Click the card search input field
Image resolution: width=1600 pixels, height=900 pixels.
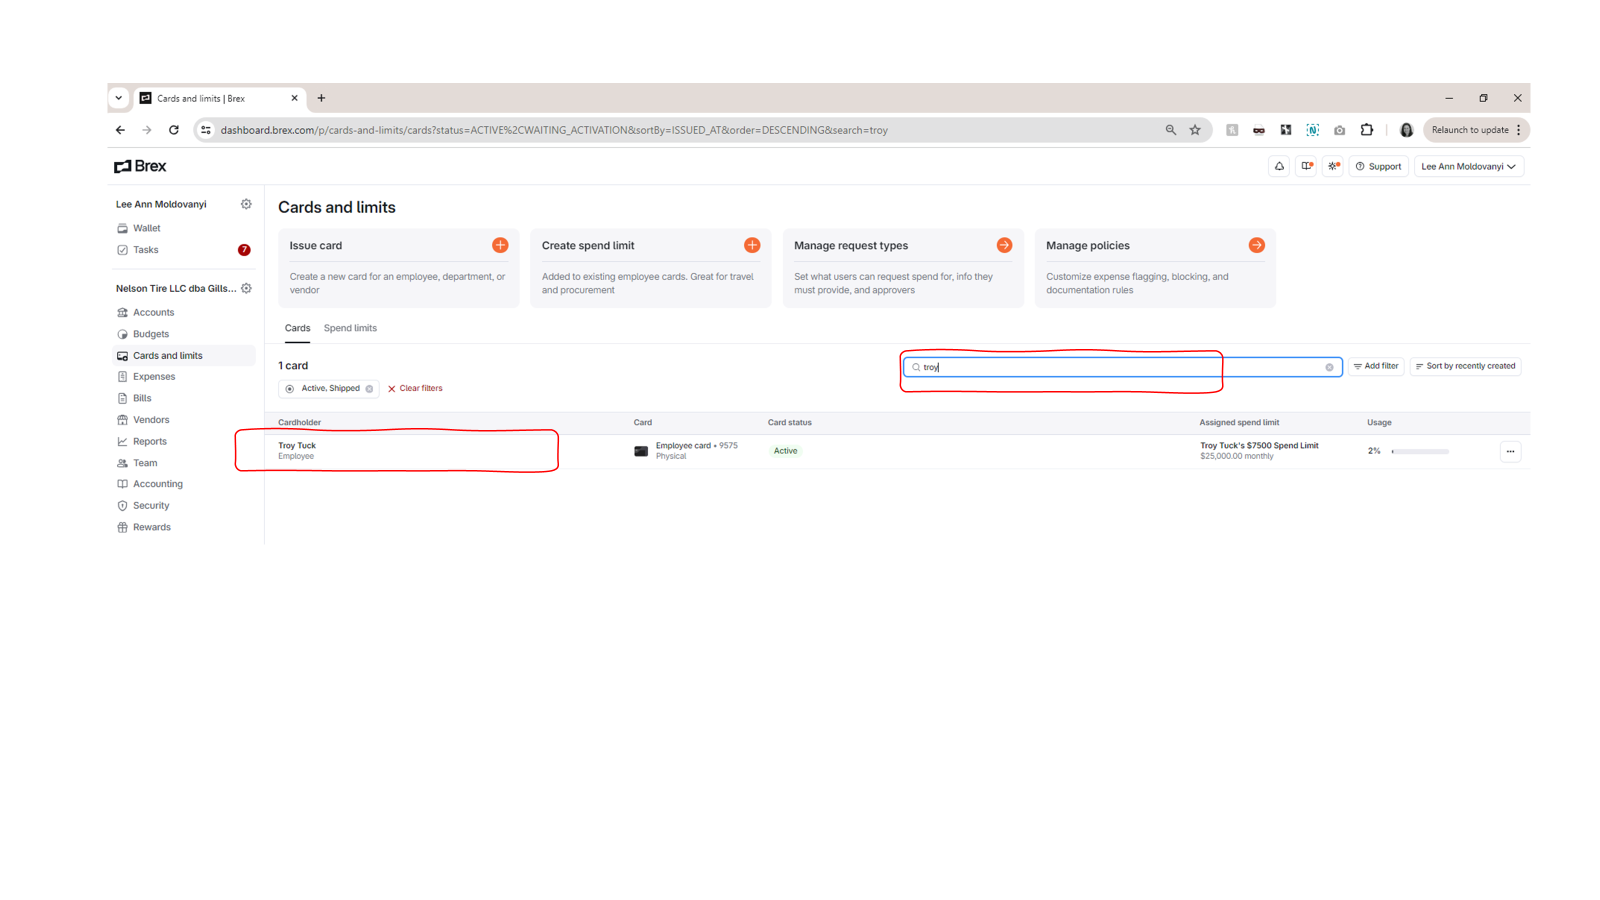coord(1122,367)
